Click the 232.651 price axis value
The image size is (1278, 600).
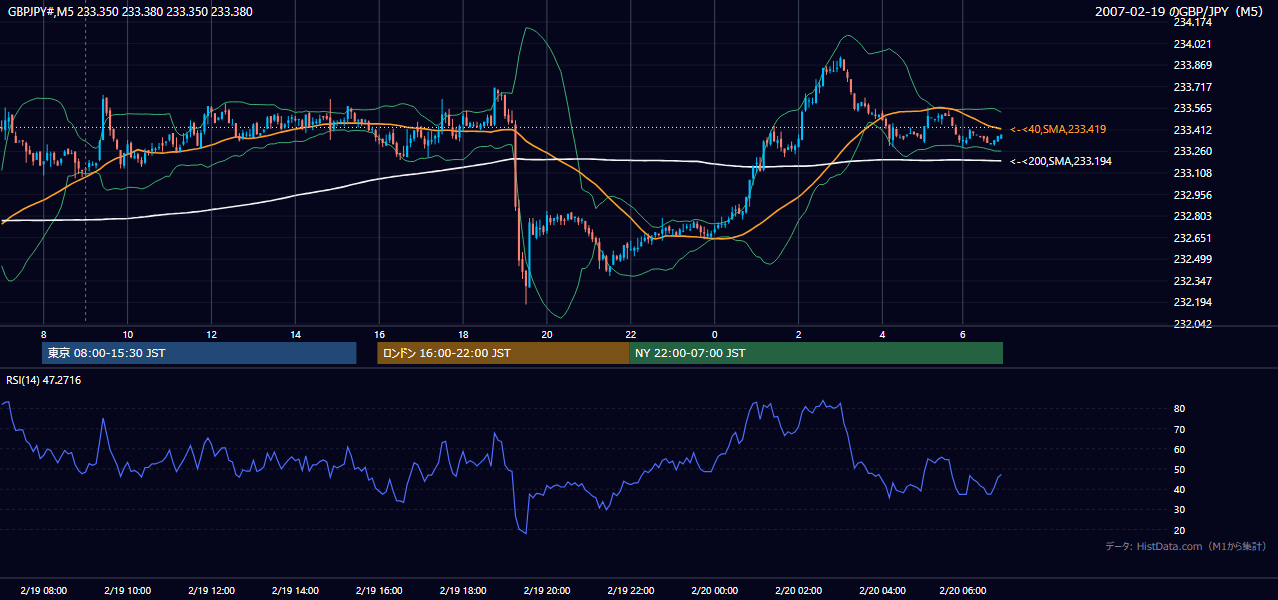click(x=1192, y=238)
